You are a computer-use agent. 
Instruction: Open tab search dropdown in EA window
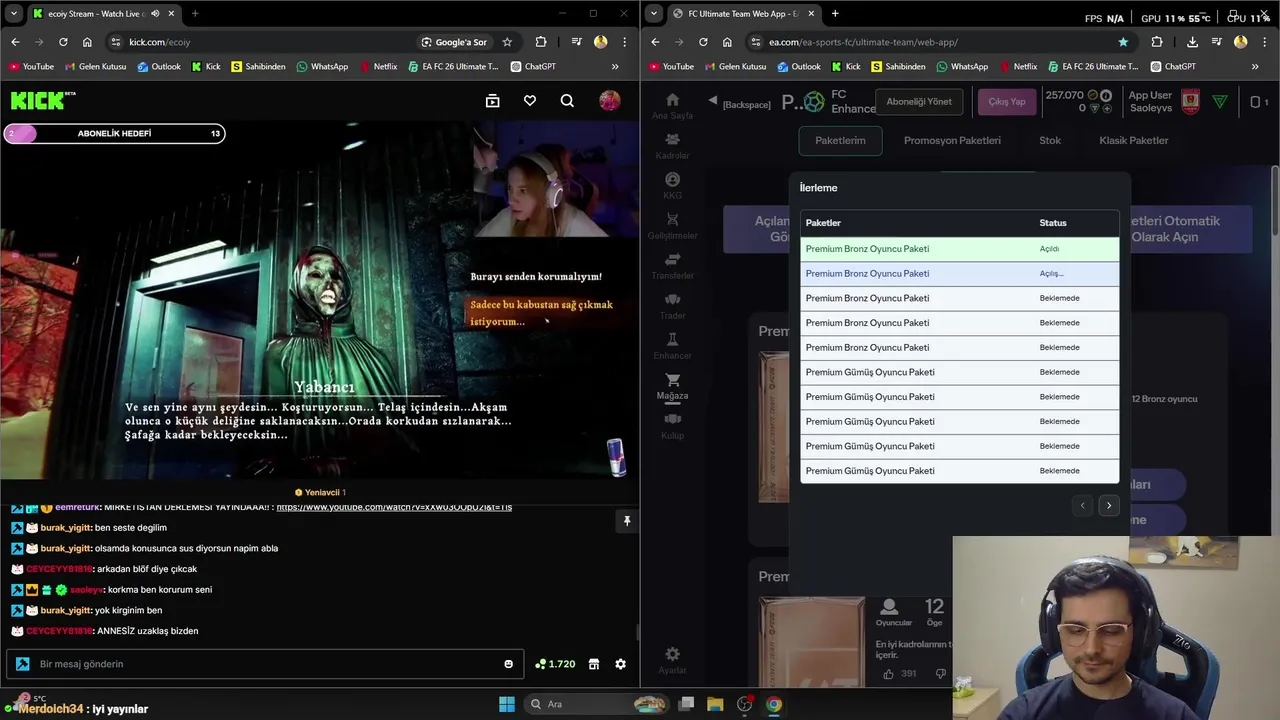point(653,14)
